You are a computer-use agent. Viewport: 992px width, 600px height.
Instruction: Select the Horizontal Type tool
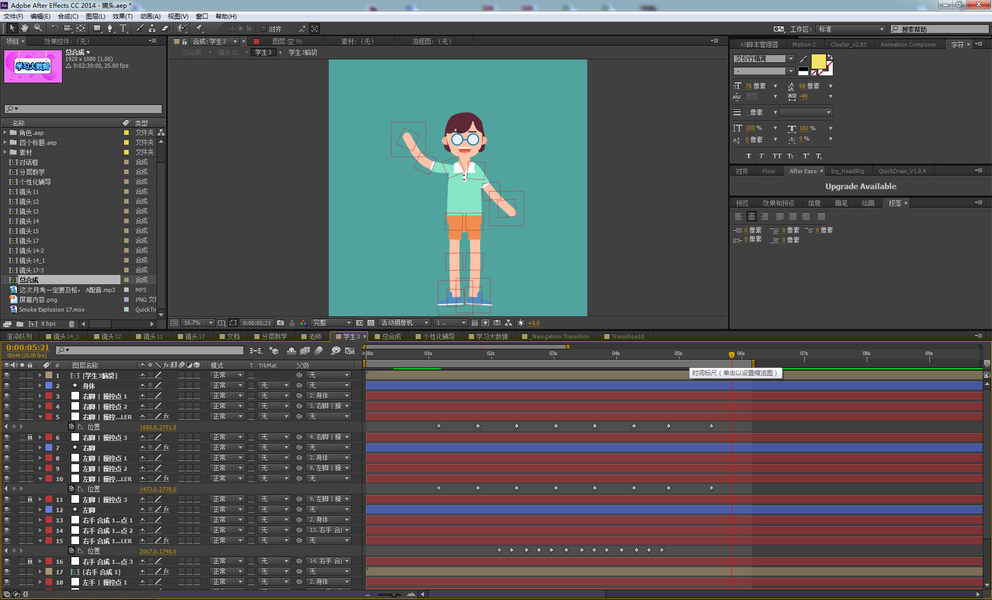point(124,29)
